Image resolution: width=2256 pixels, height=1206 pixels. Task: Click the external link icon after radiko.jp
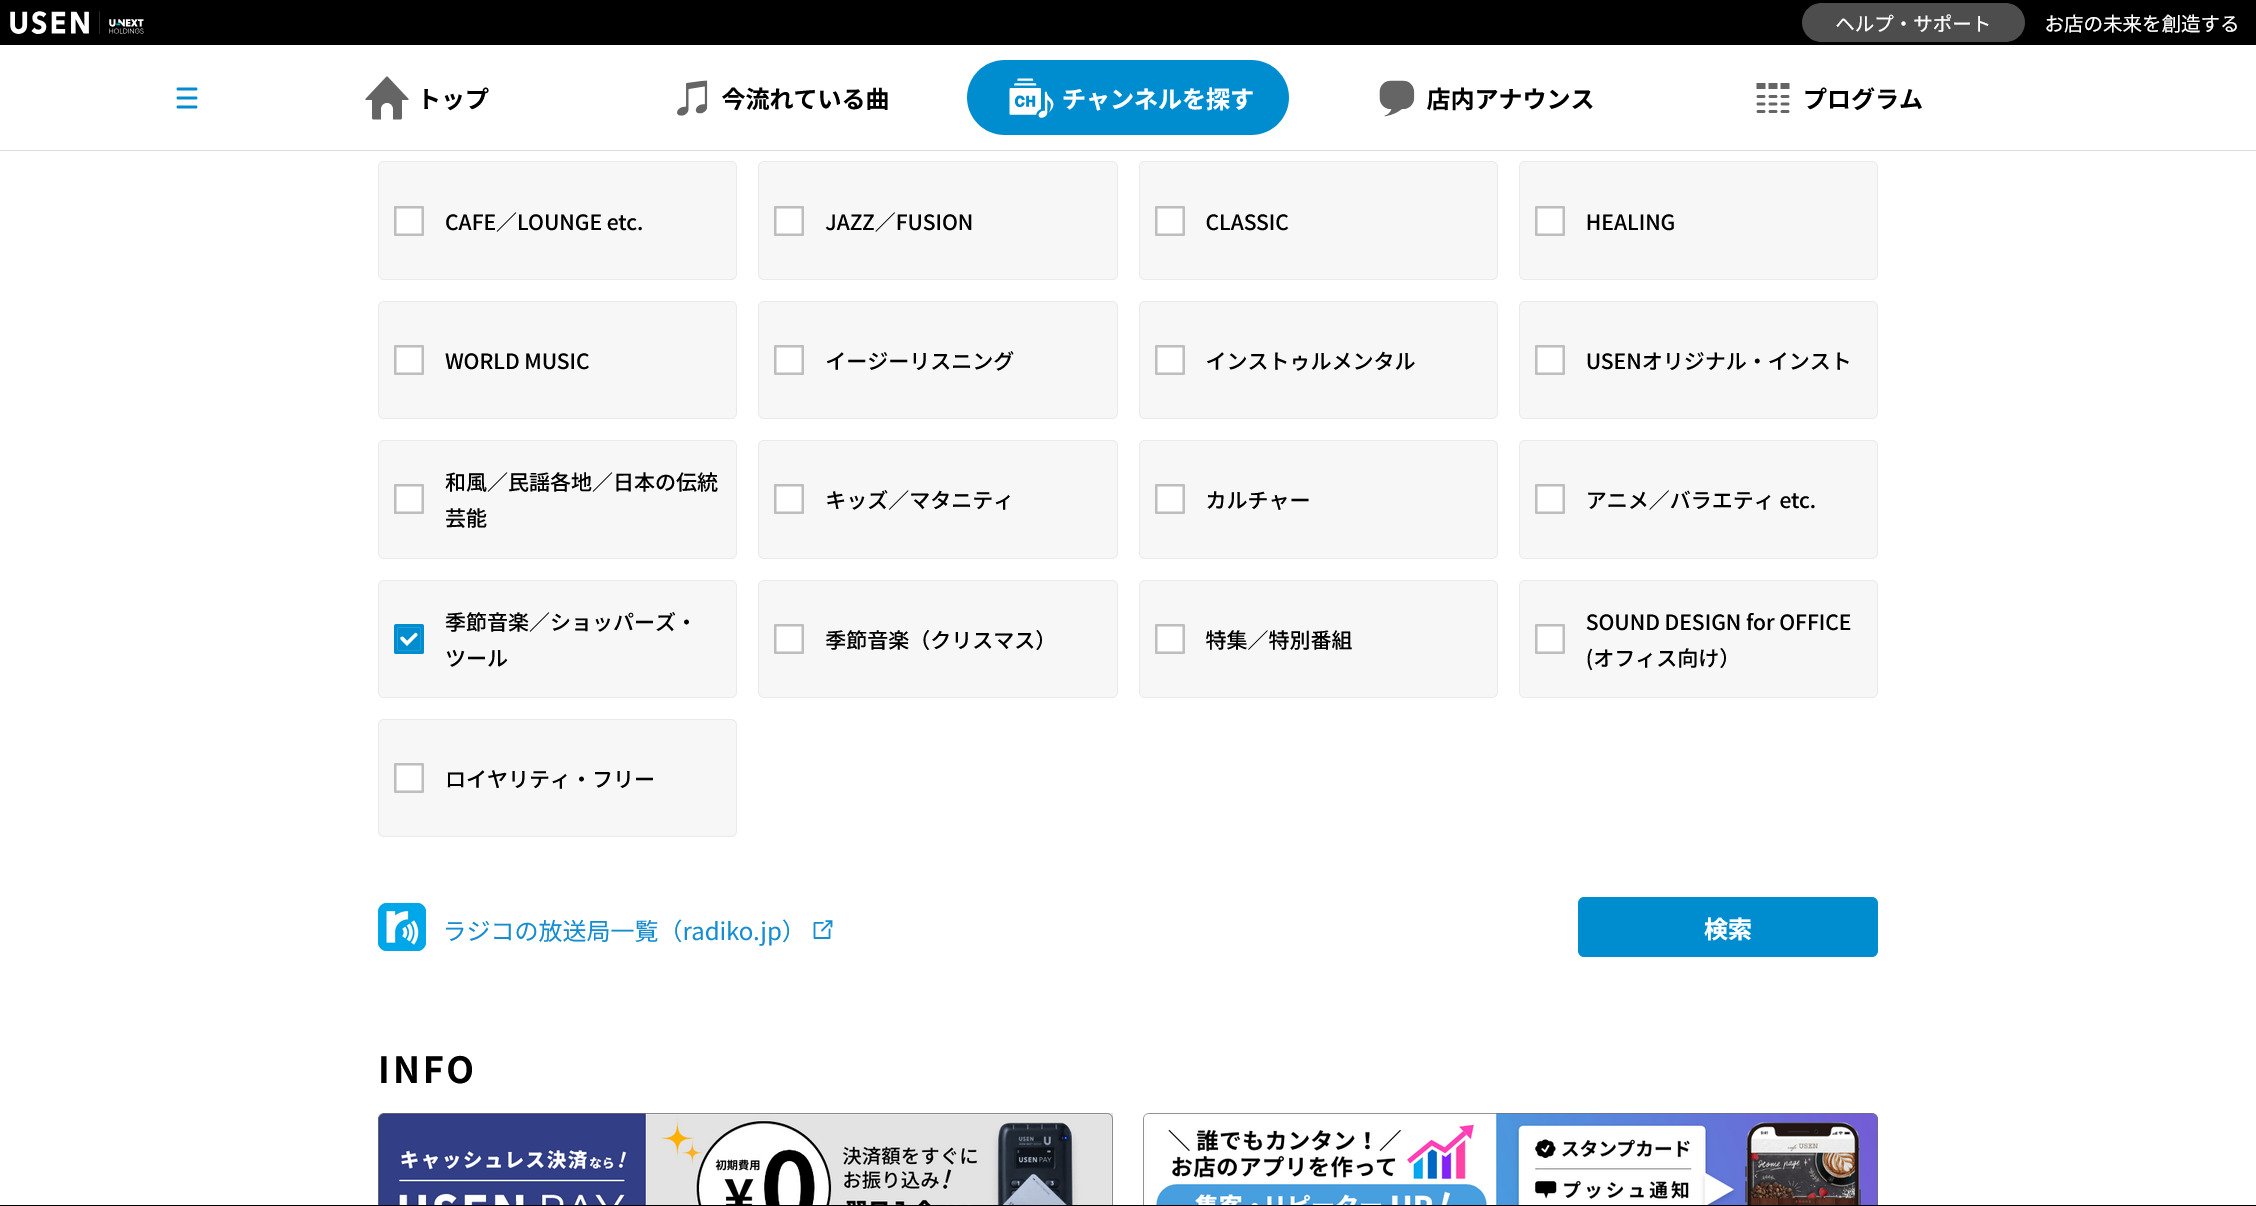823,930
